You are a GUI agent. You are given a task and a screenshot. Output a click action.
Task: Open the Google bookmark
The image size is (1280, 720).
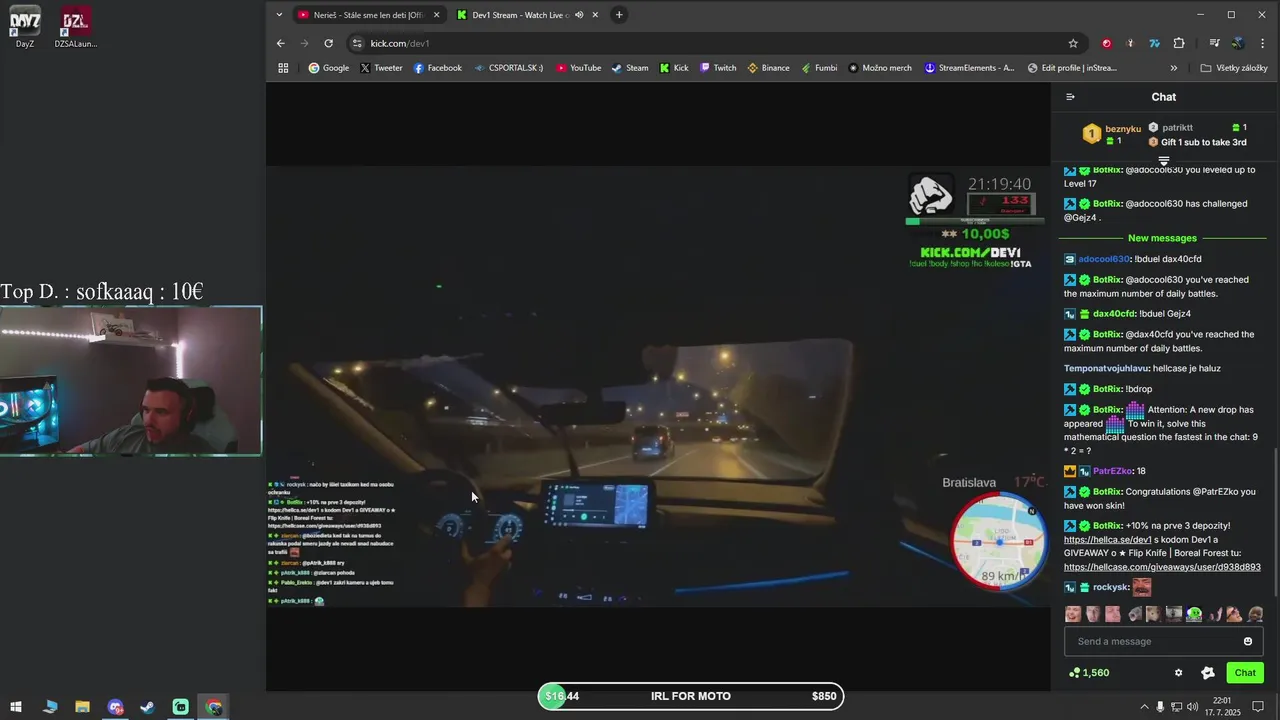pos(329,68)
